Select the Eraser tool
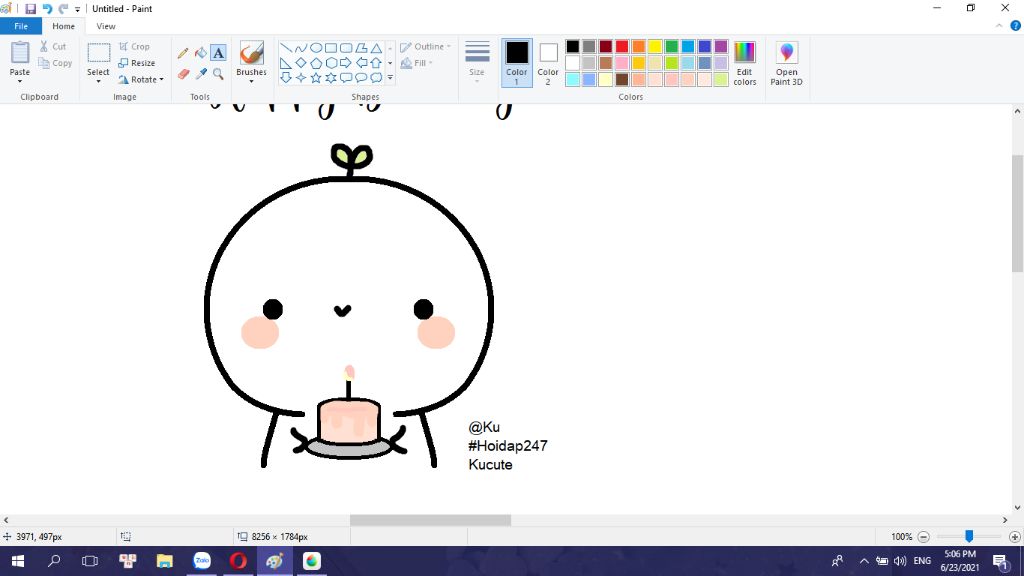The height and width of the screenshot is (576, 1024). pyautogui.click(x=183, y=74)
